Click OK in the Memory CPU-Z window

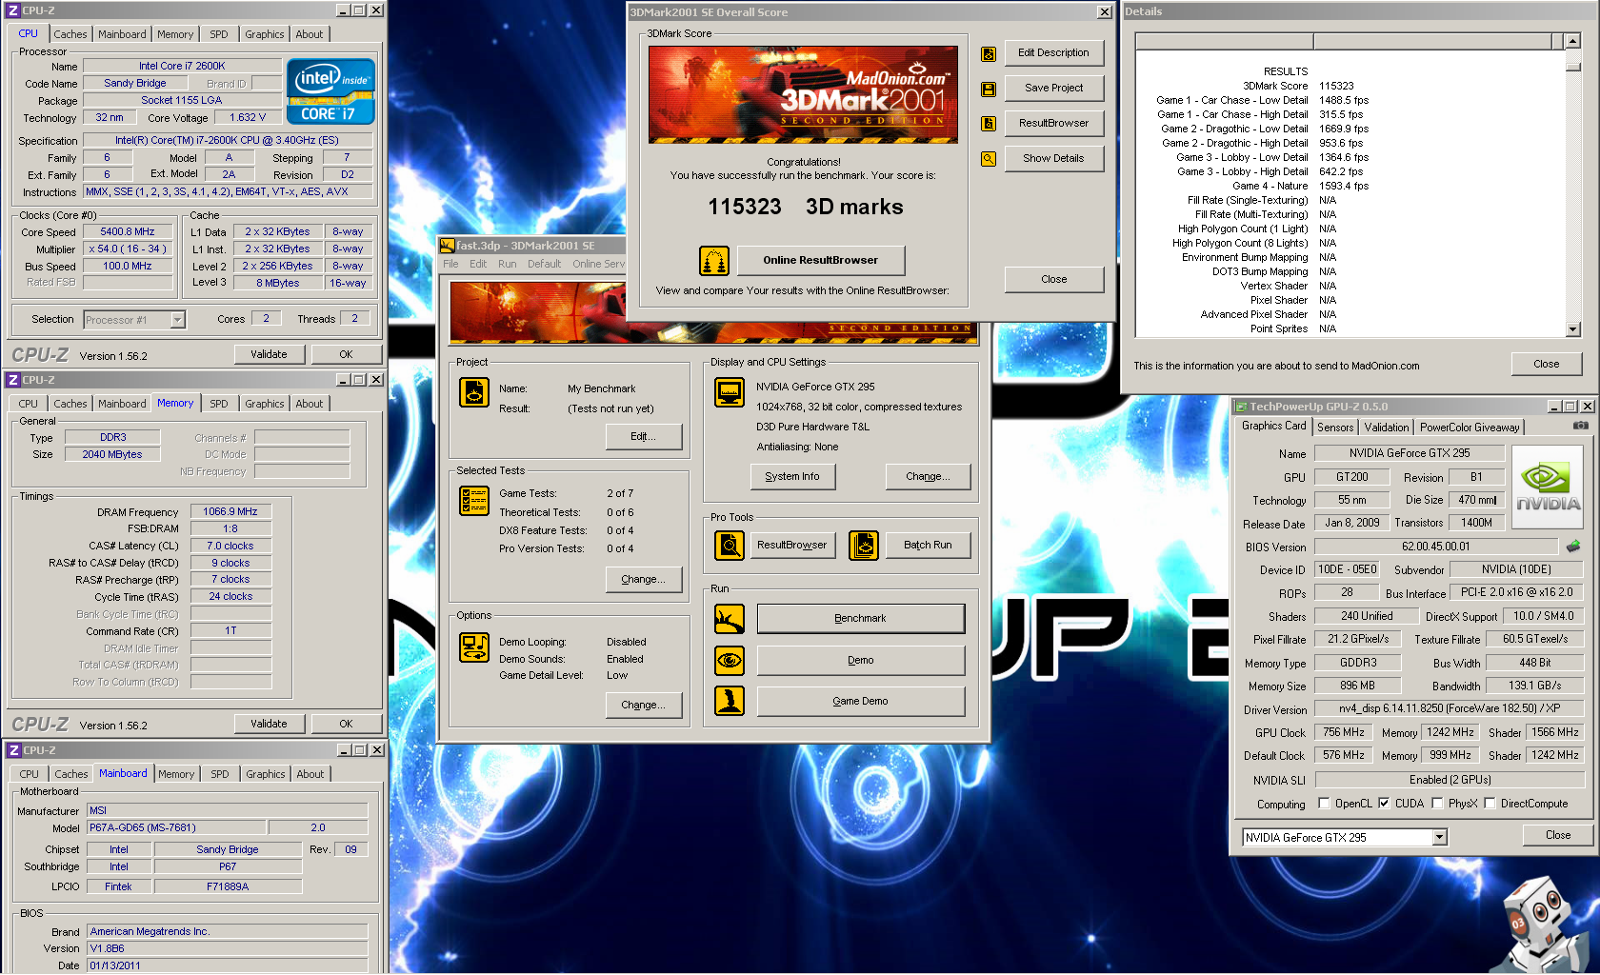(x=346, y=724)
